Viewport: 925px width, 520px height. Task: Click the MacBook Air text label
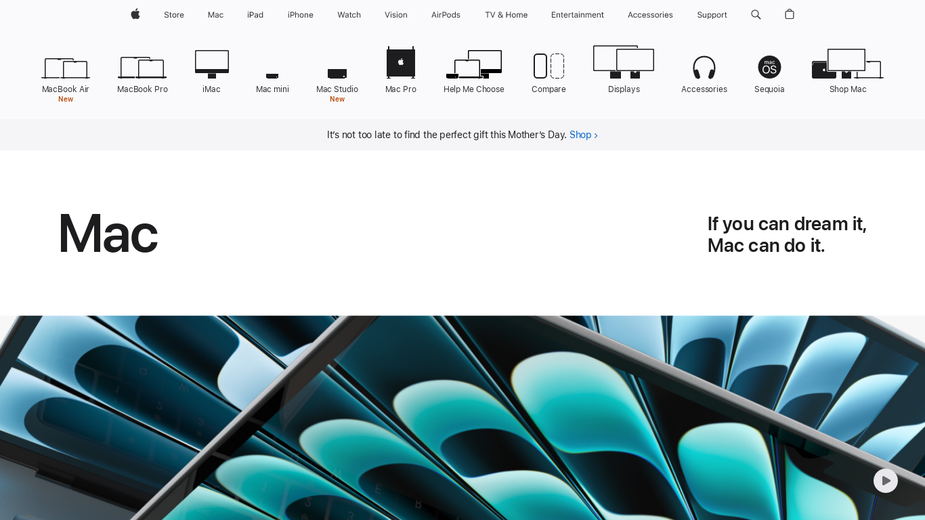65,89
